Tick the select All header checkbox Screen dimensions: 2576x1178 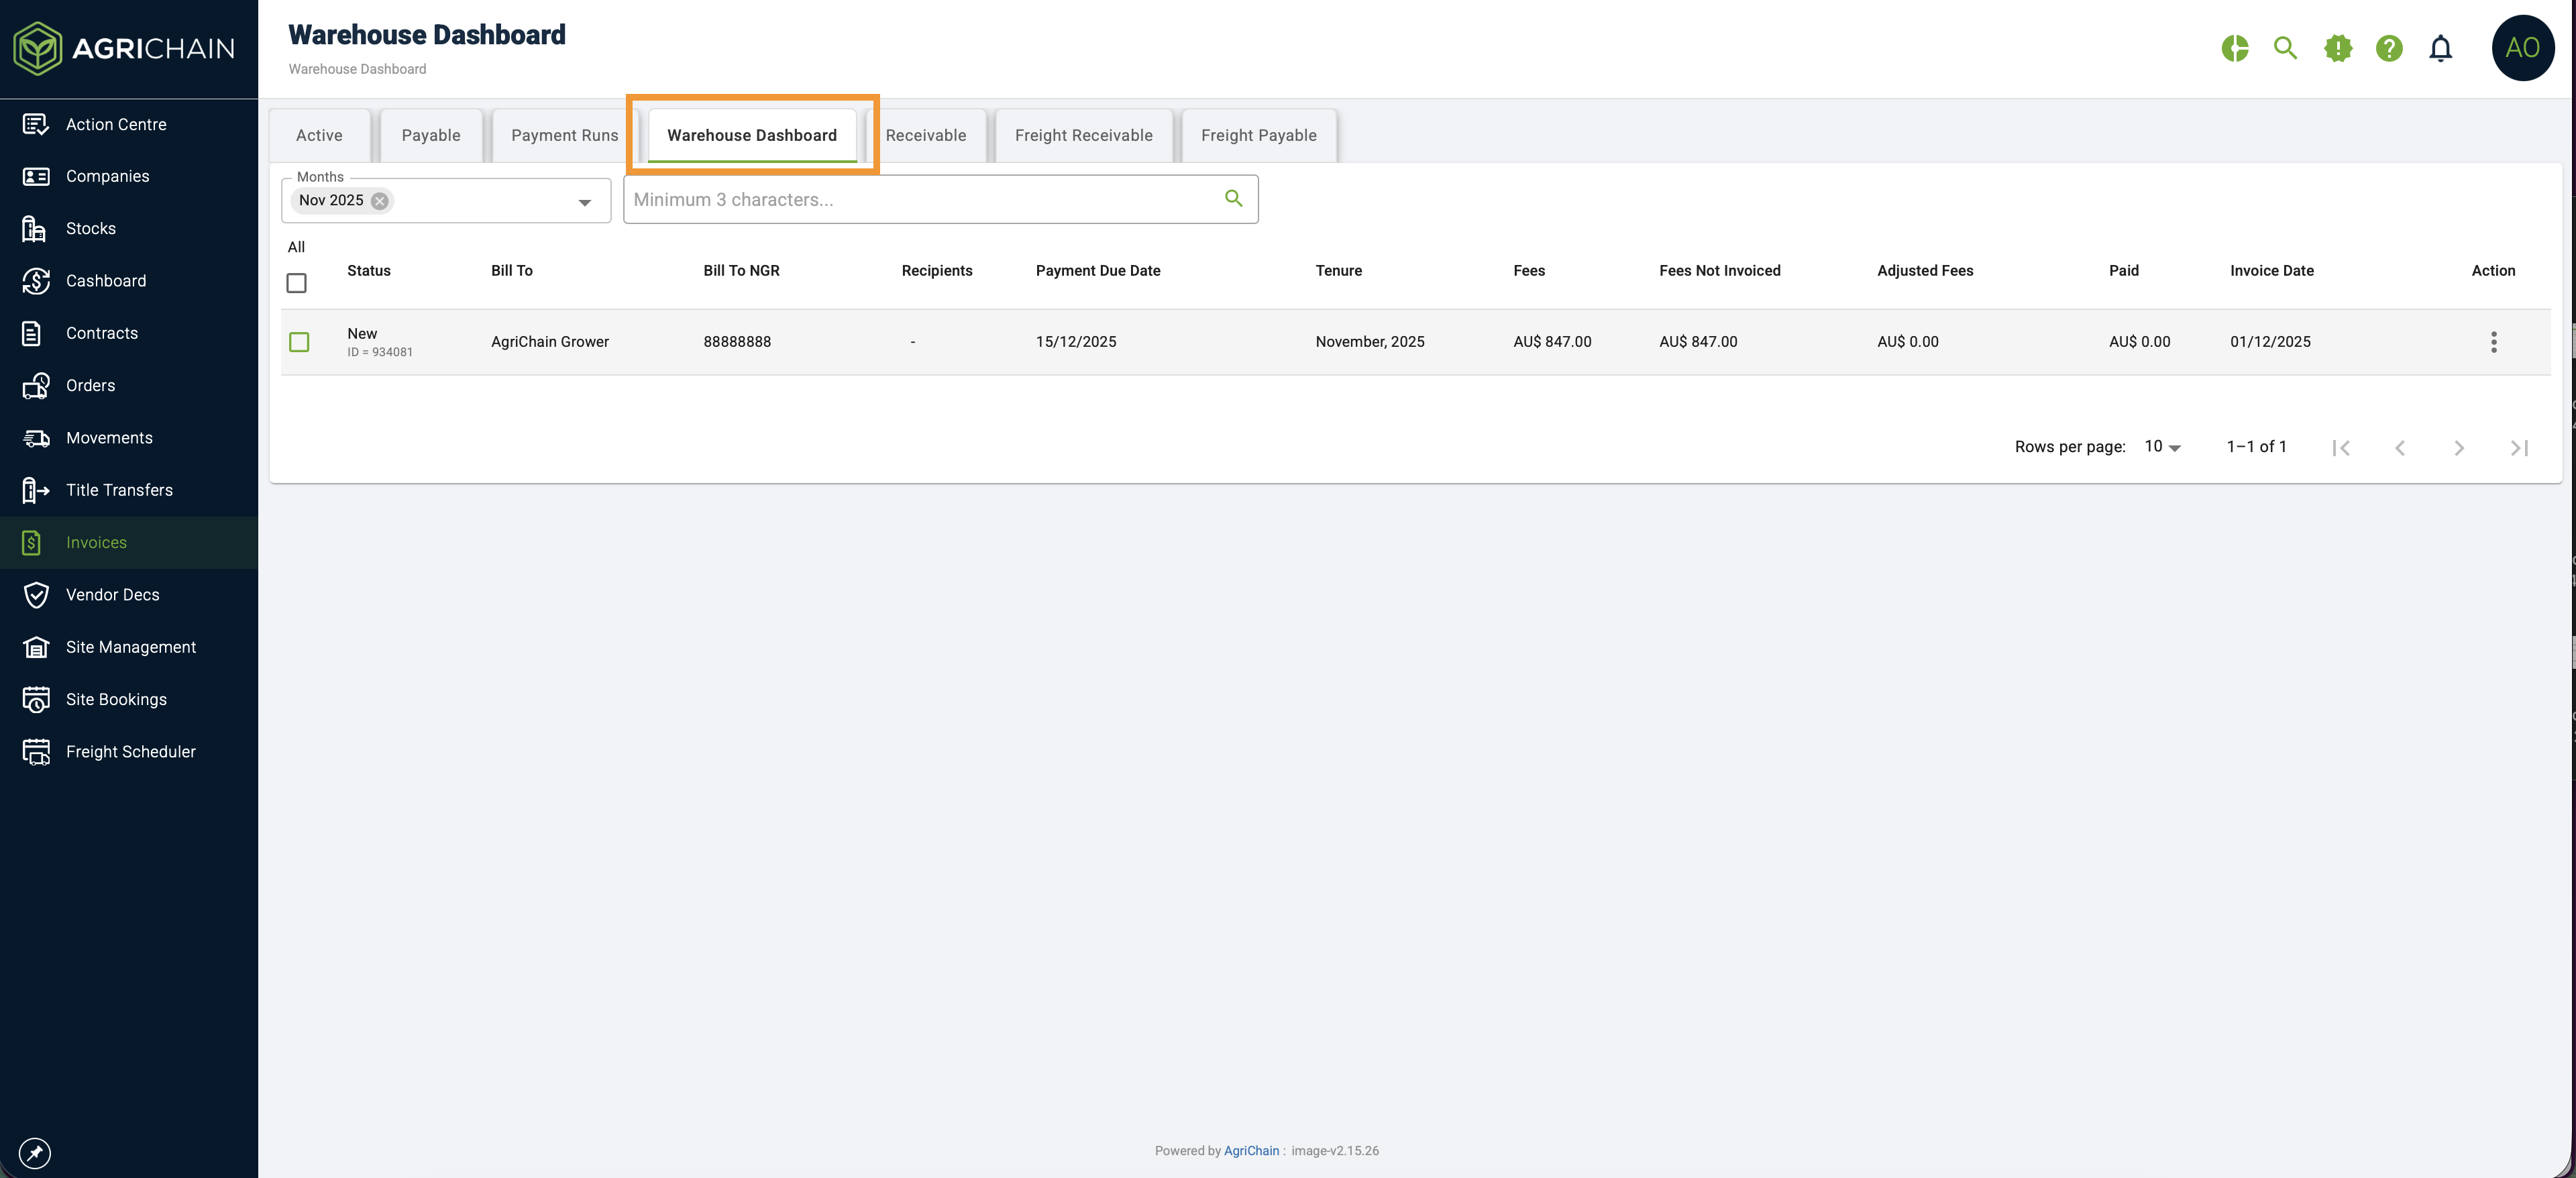(297, 283)
